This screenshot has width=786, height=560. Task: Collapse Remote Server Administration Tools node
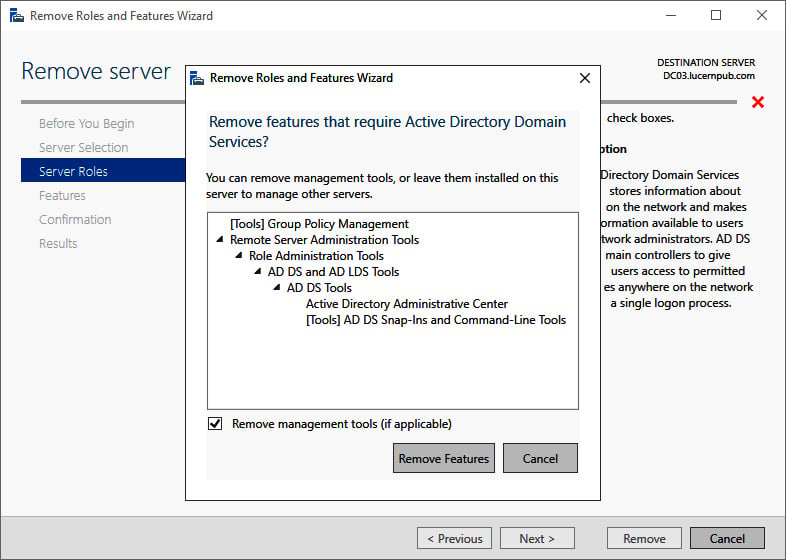tap(220, 240)
